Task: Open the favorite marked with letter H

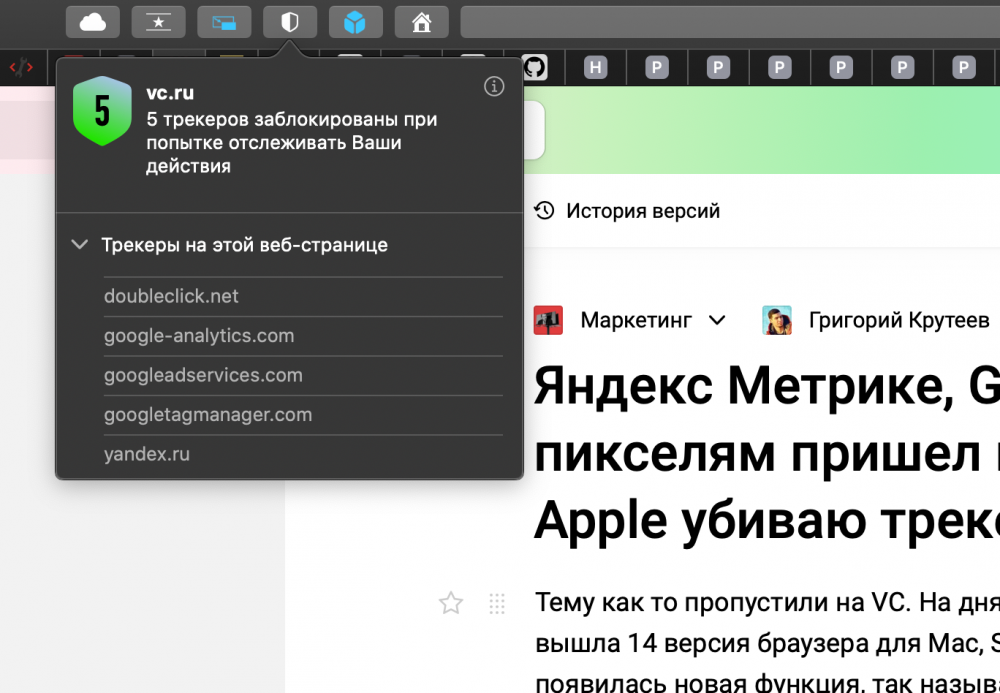Action: pyautogui.click(x=596, y=67)
